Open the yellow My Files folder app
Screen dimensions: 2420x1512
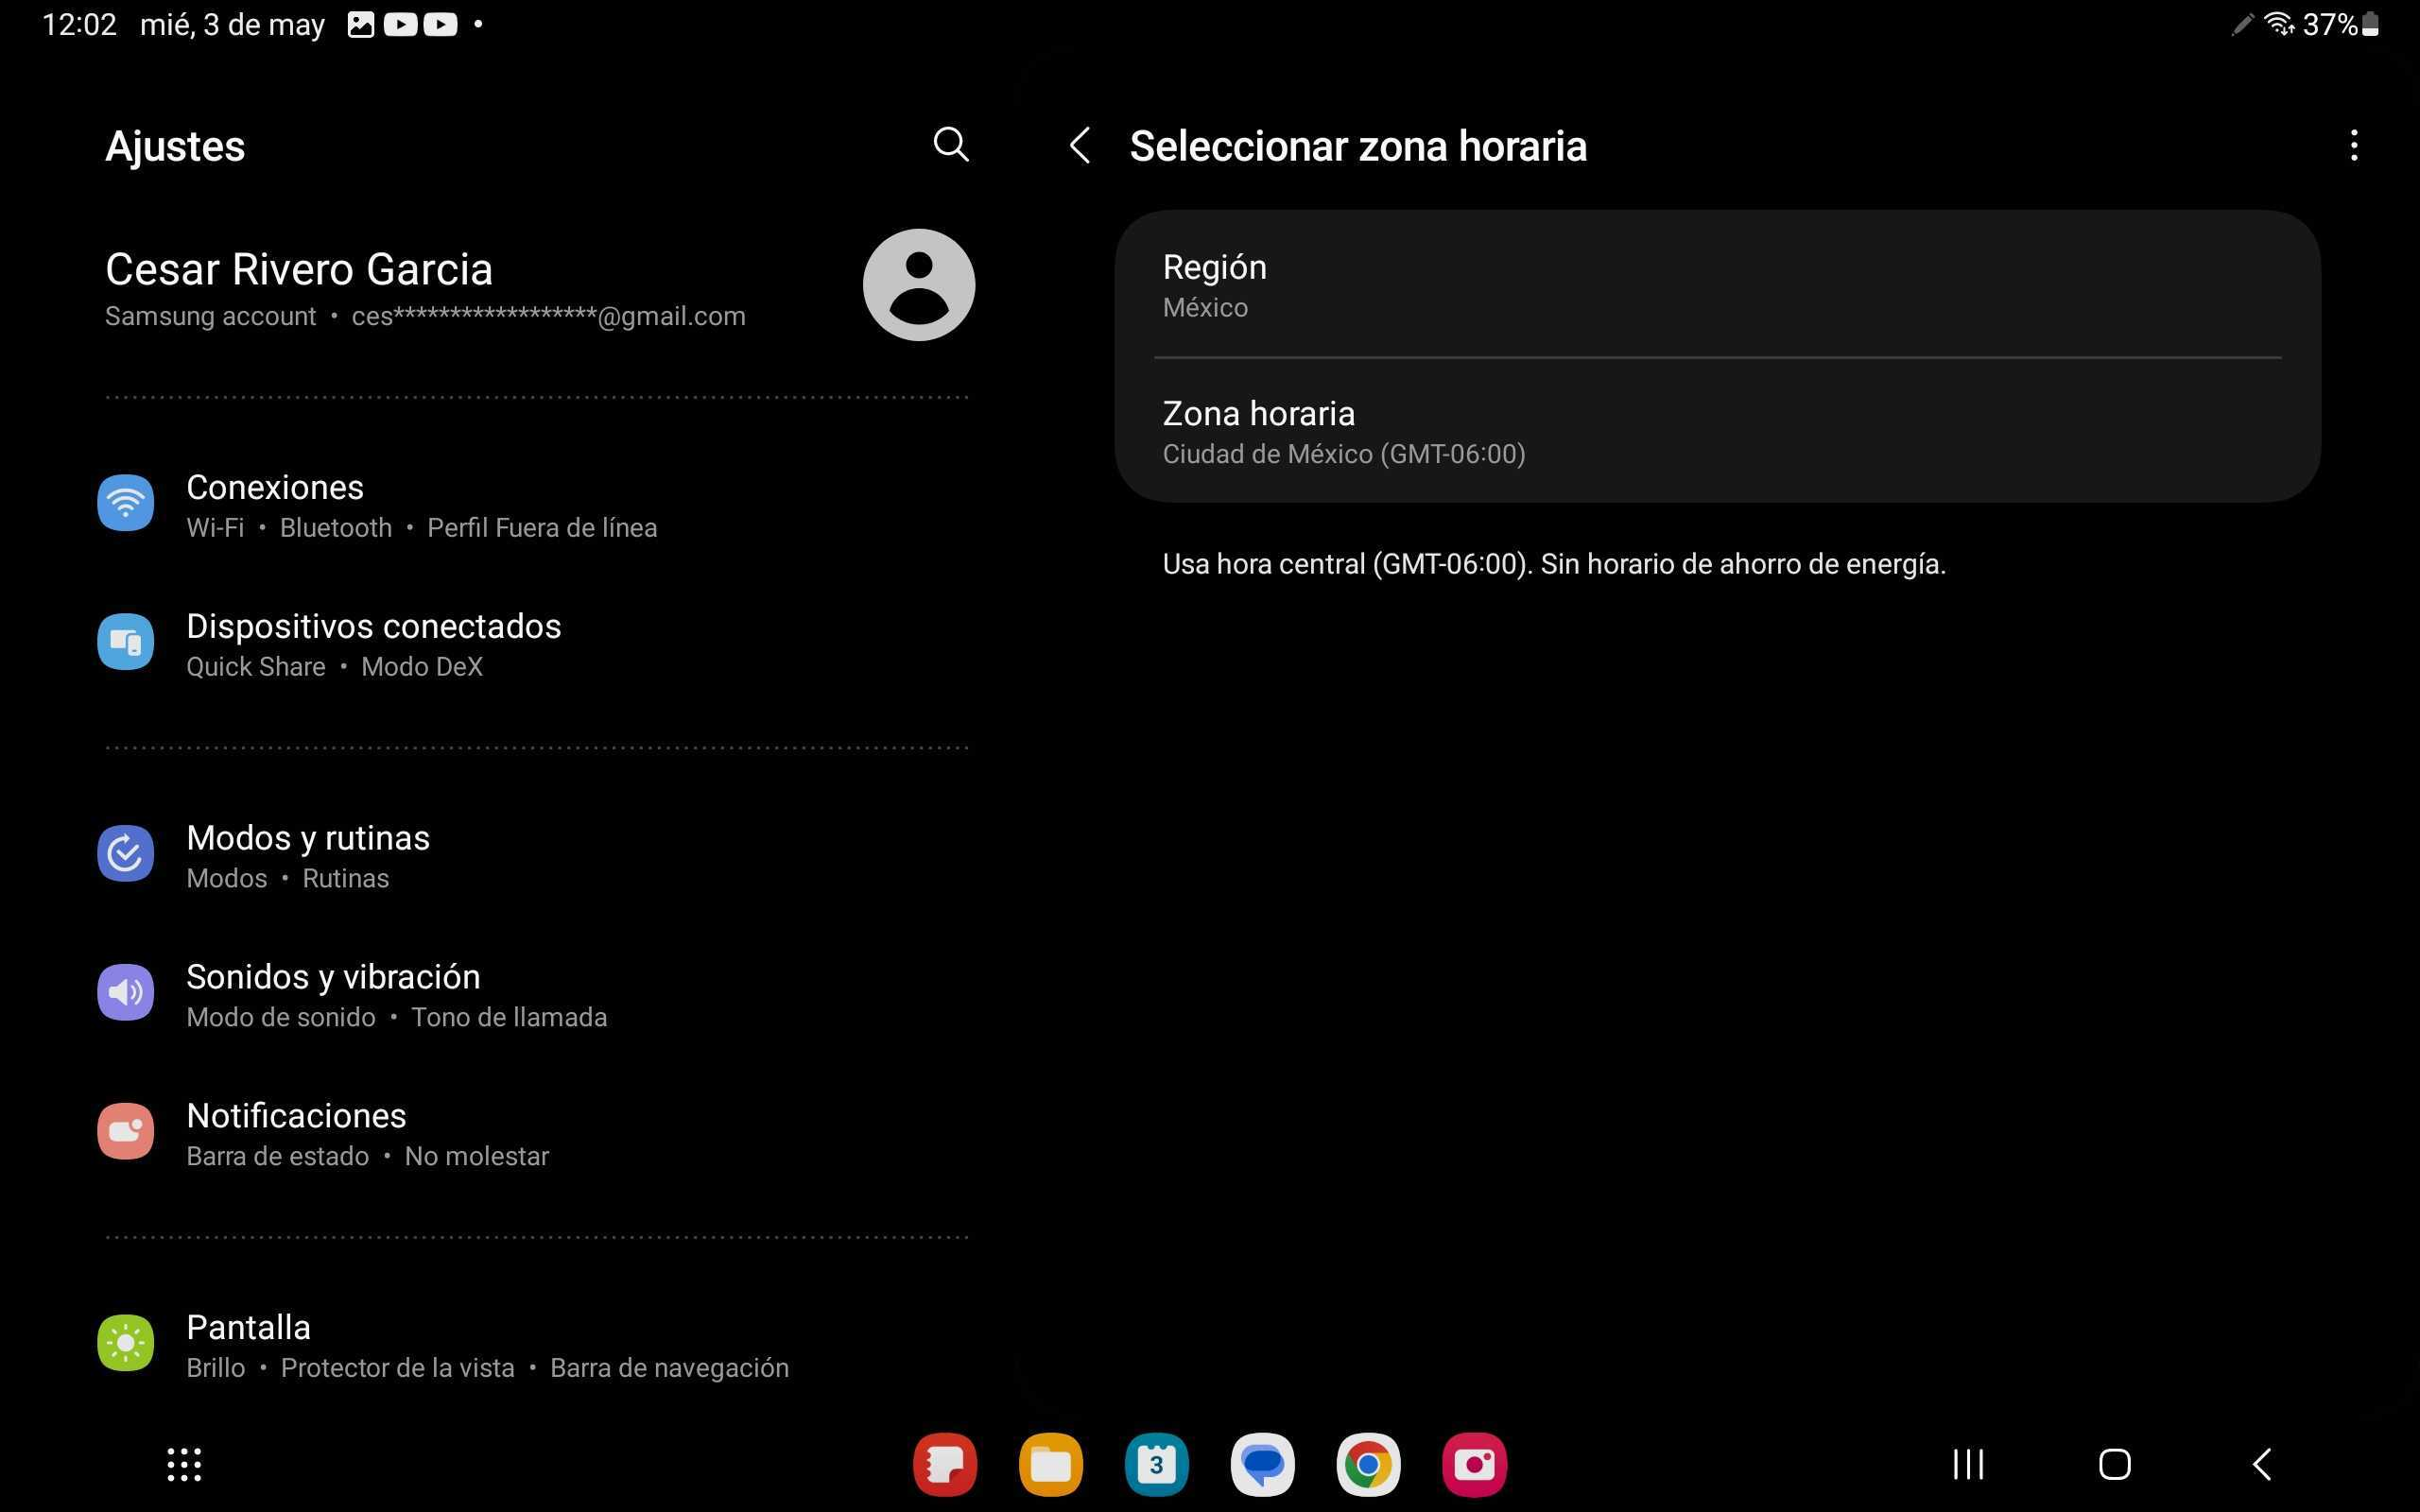(1050, 1465)
